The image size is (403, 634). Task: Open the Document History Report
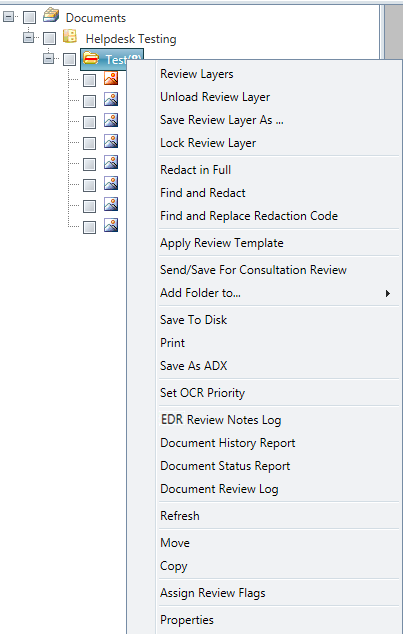tap(228, 443)
